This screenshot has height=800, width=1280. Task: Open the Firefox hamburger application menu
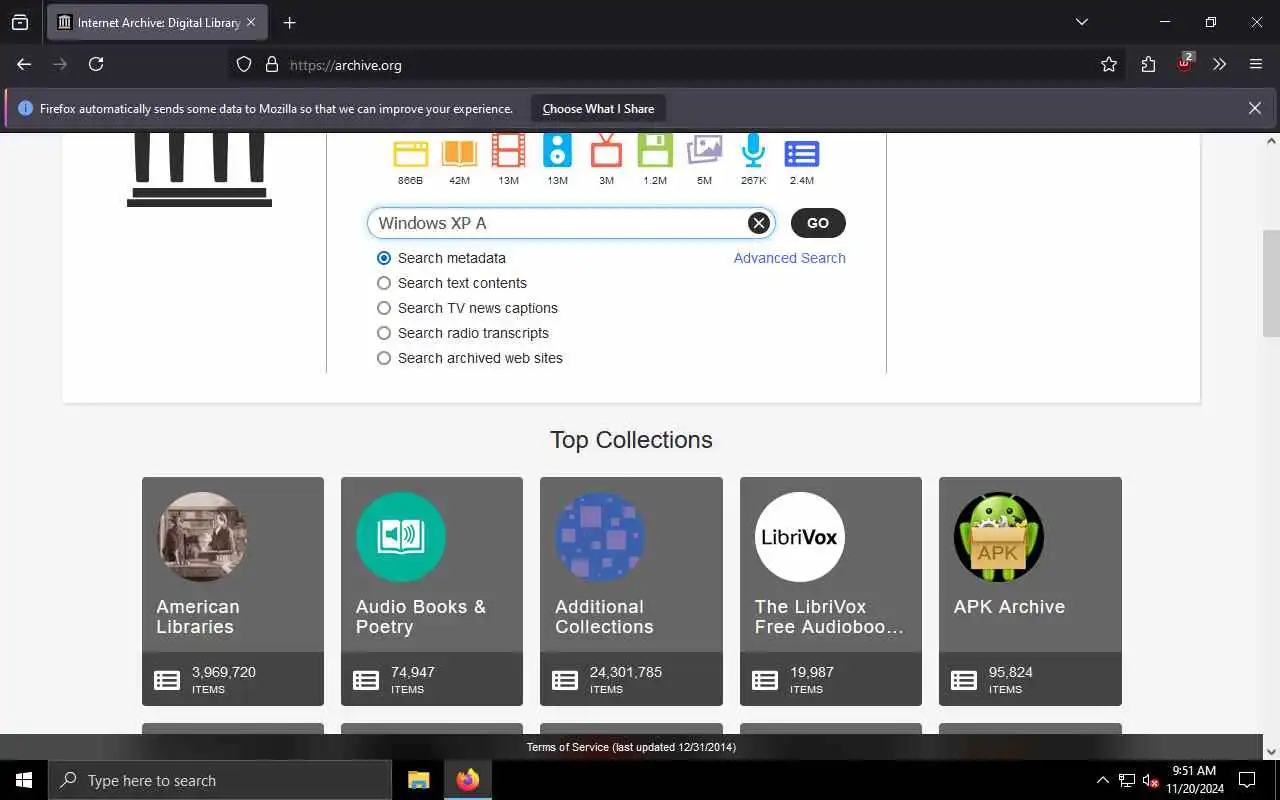click(1256, 64)
